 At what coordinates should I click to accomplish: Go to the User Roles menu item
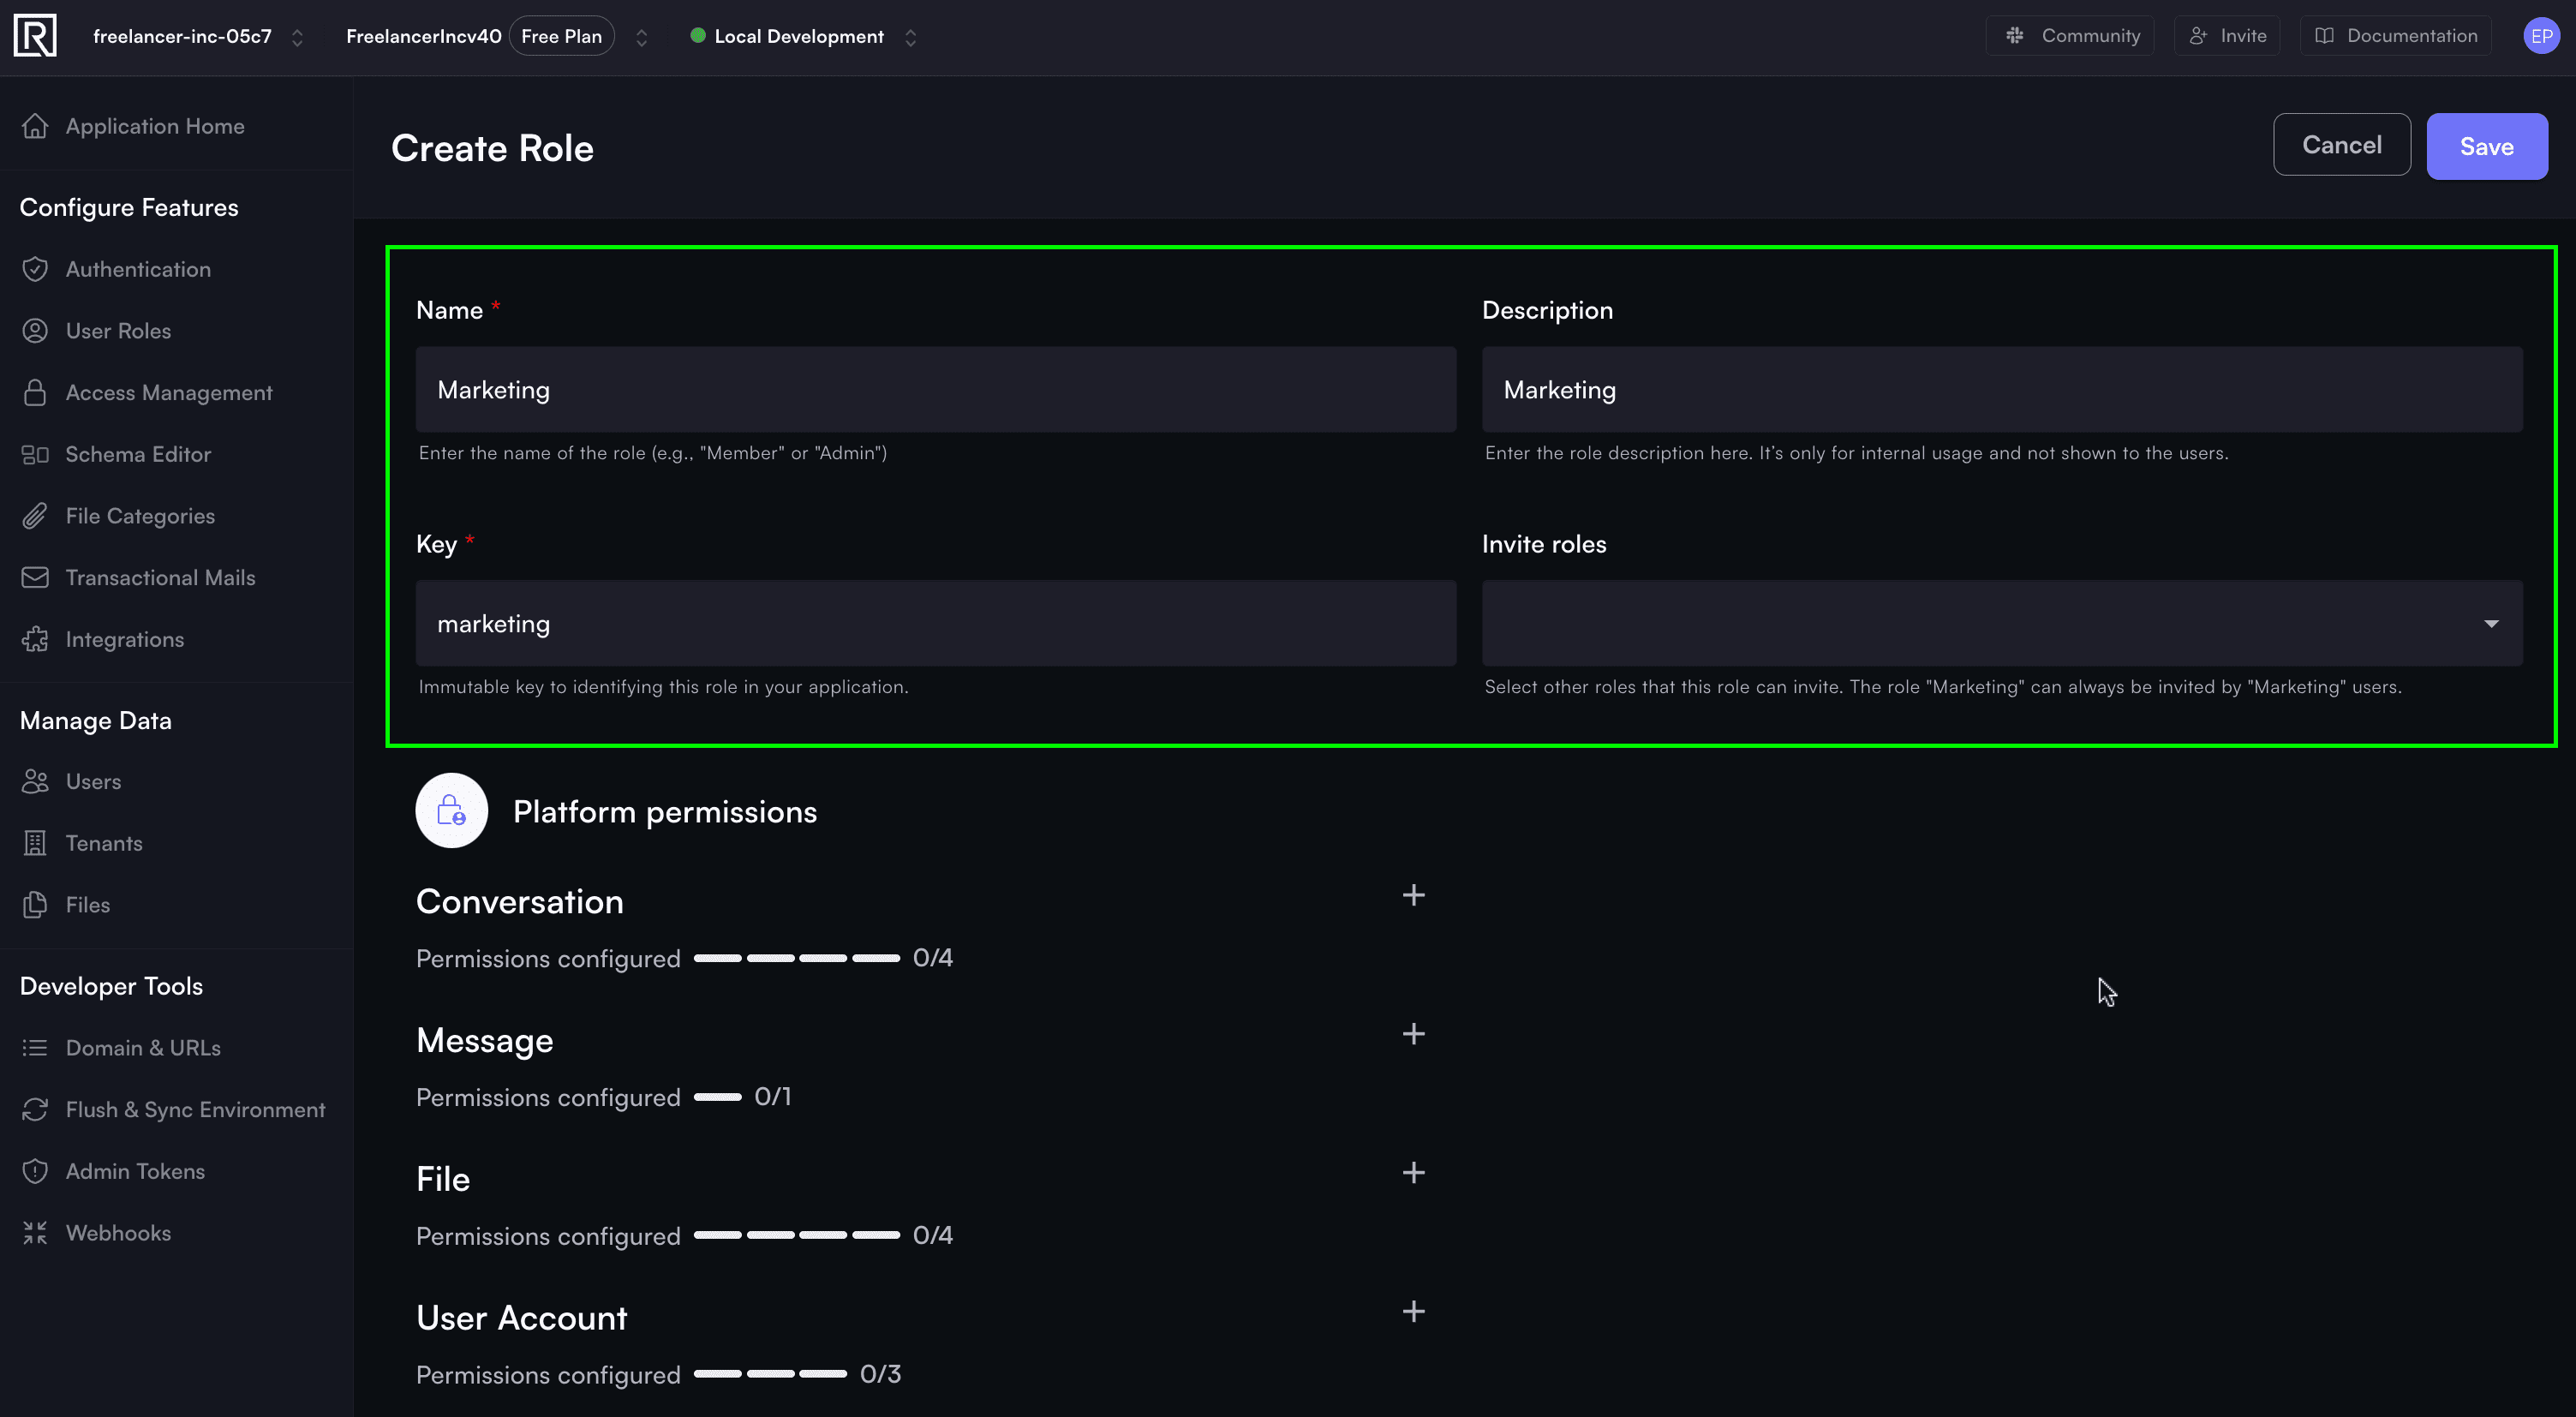coord(118,331)
